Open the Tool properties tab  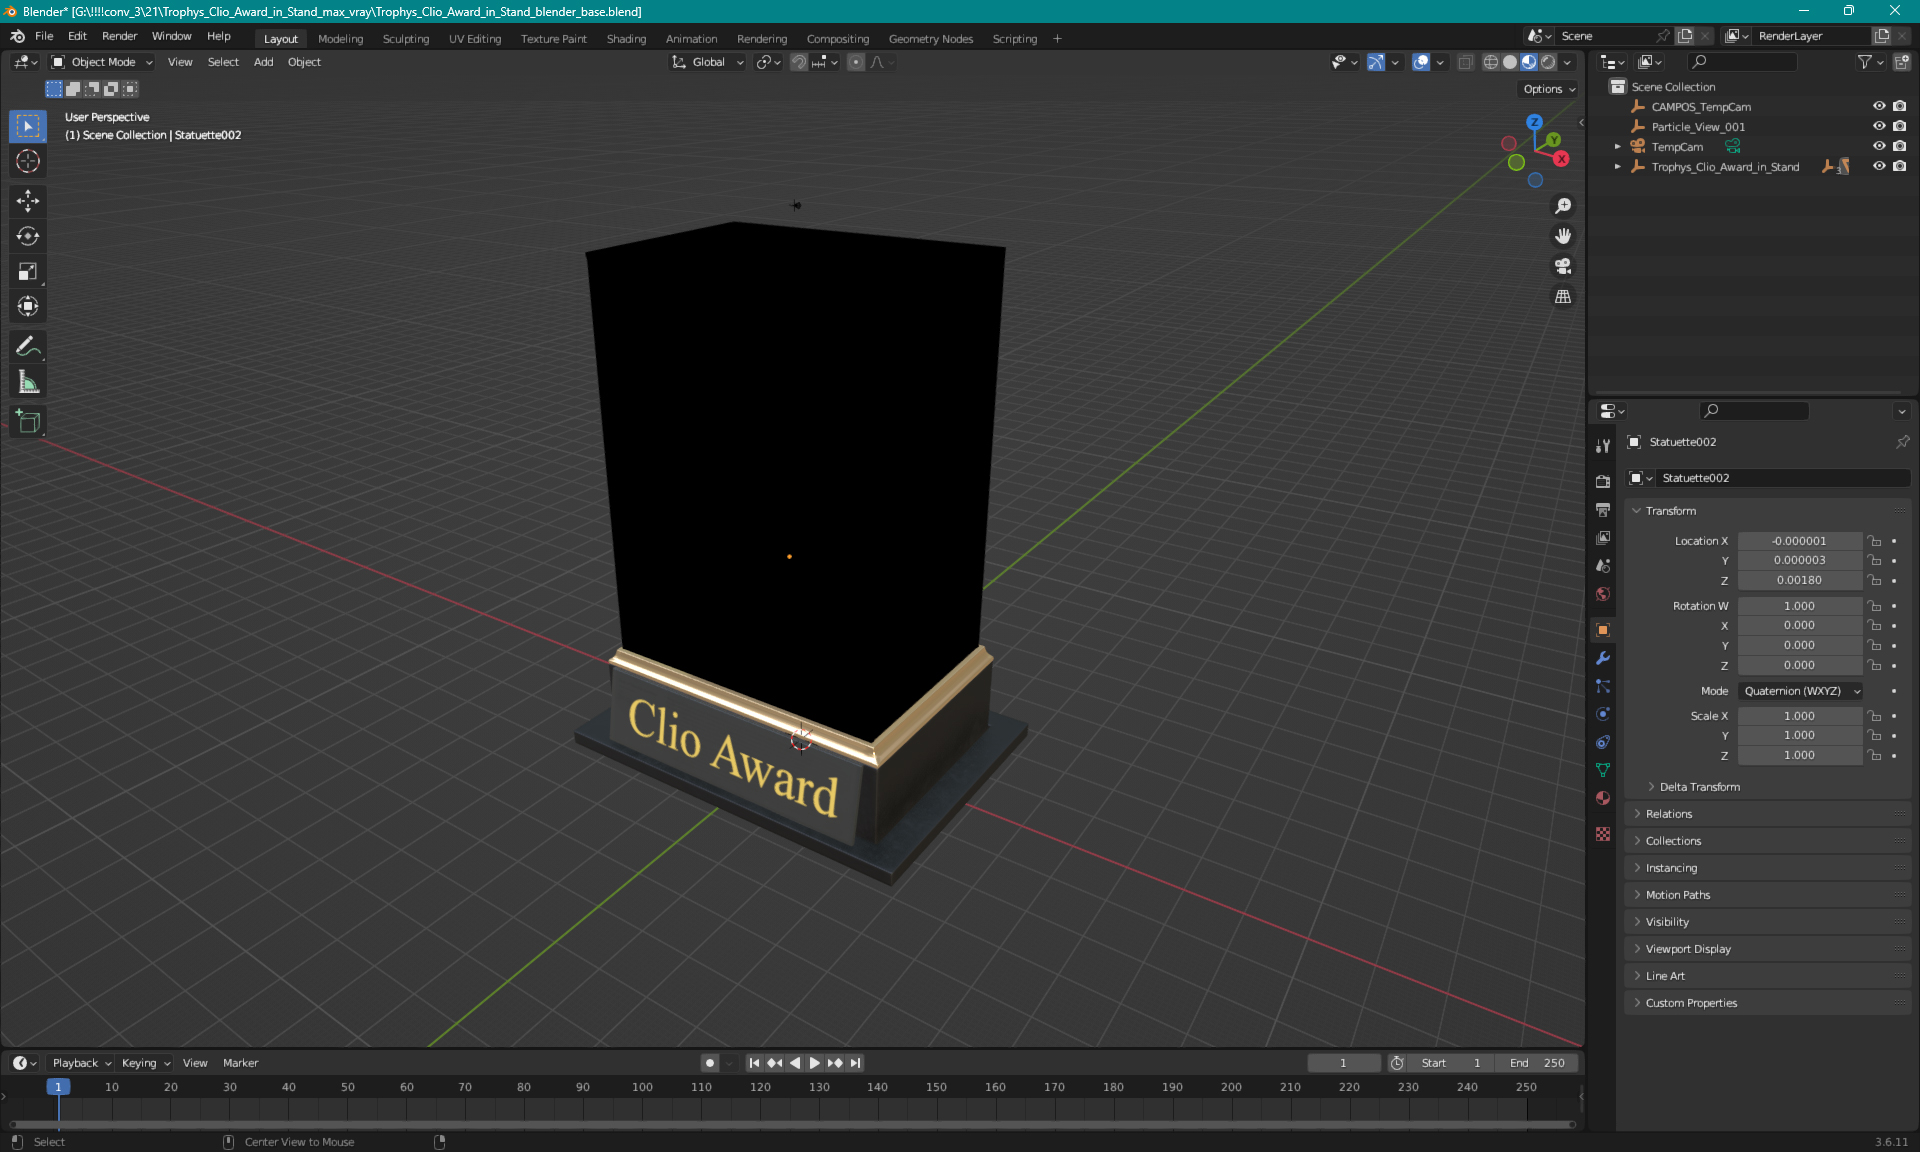pos(1603,446)
